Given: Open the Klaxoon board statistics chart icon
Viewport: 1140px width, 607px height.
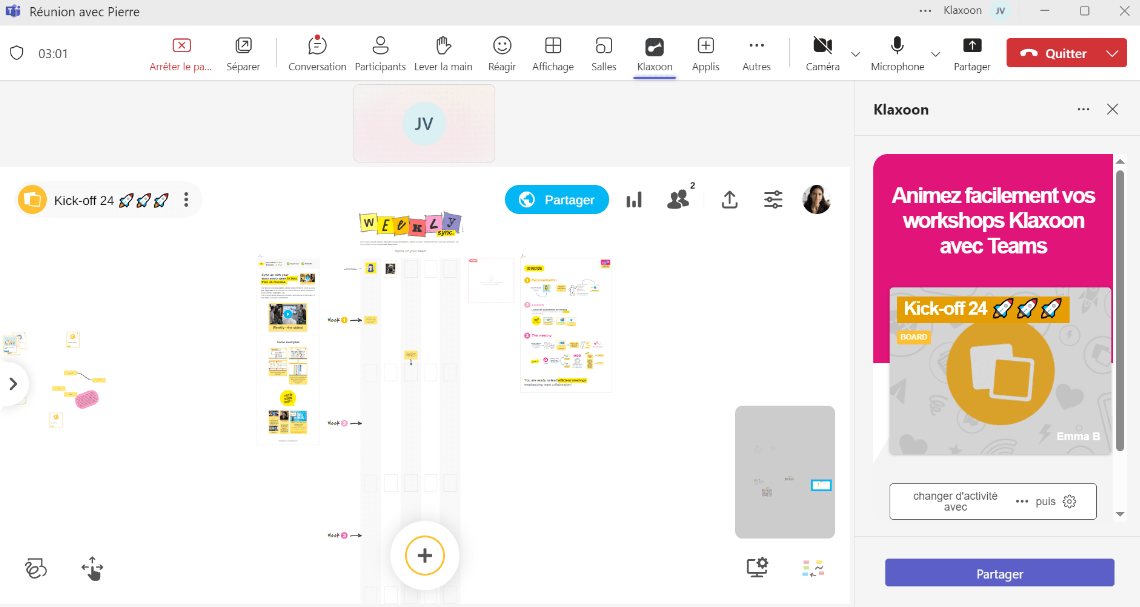Looking at the screenshot, I should (x=634, y=200).
